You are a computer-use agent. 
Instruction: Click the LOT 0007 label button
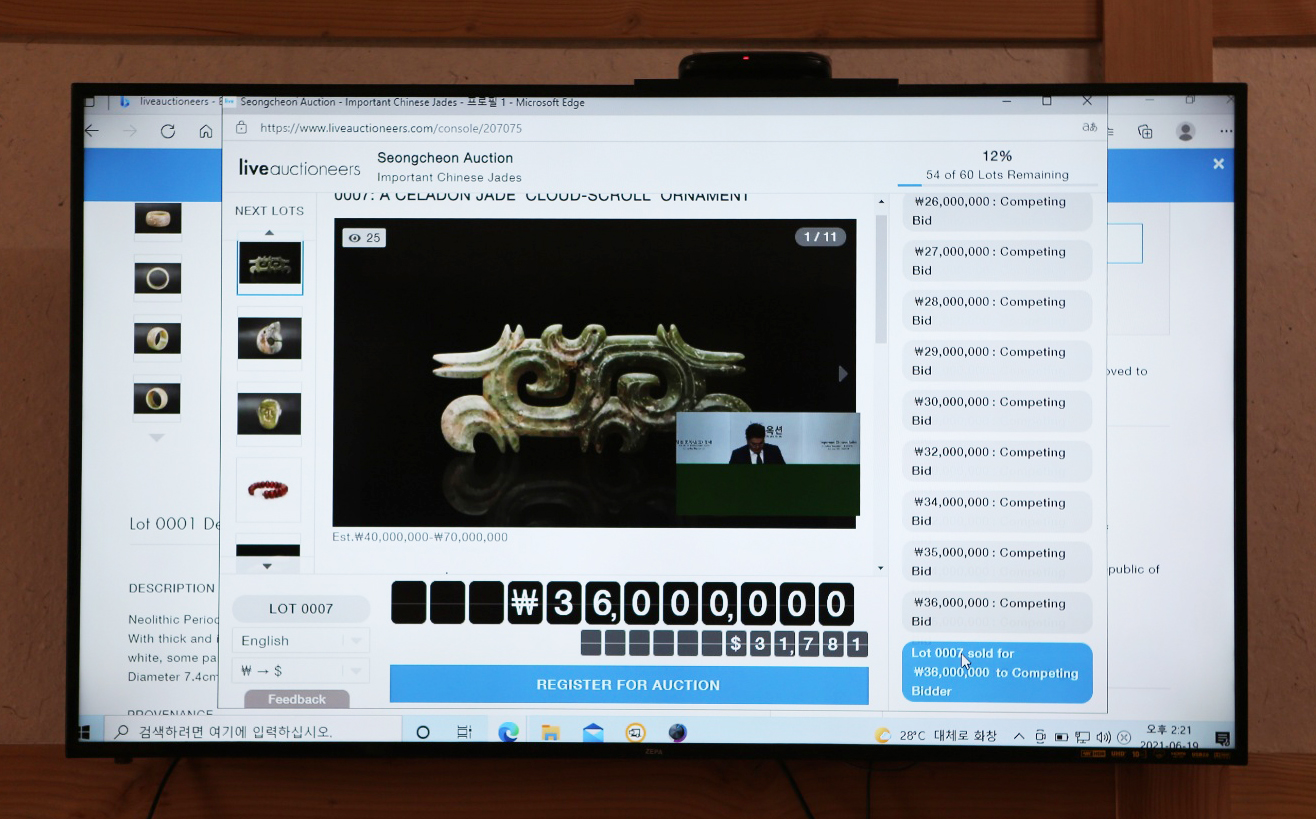(x=301, y=608)
